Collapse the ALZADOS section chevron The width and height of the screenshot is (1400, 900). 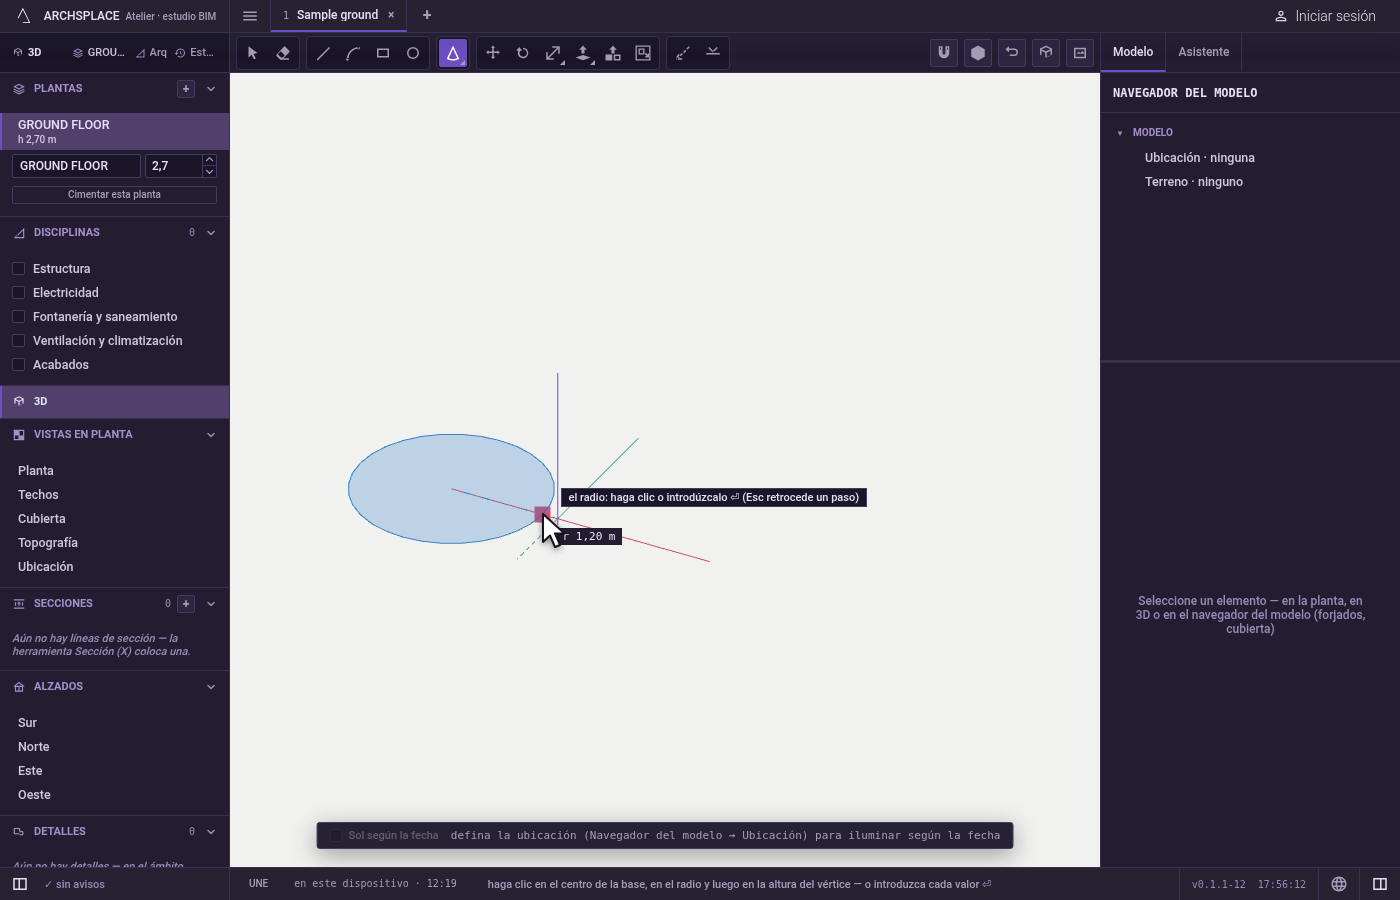tap(211, 687)
